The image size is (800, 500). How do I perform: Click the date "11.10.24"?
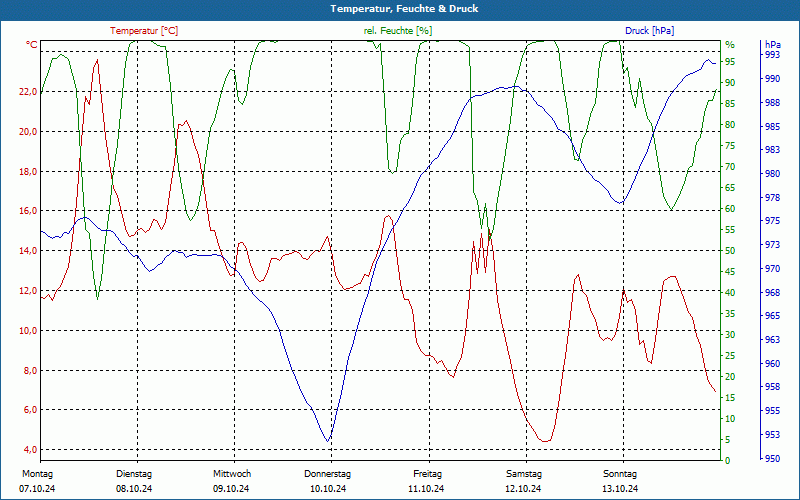[426, 489]
